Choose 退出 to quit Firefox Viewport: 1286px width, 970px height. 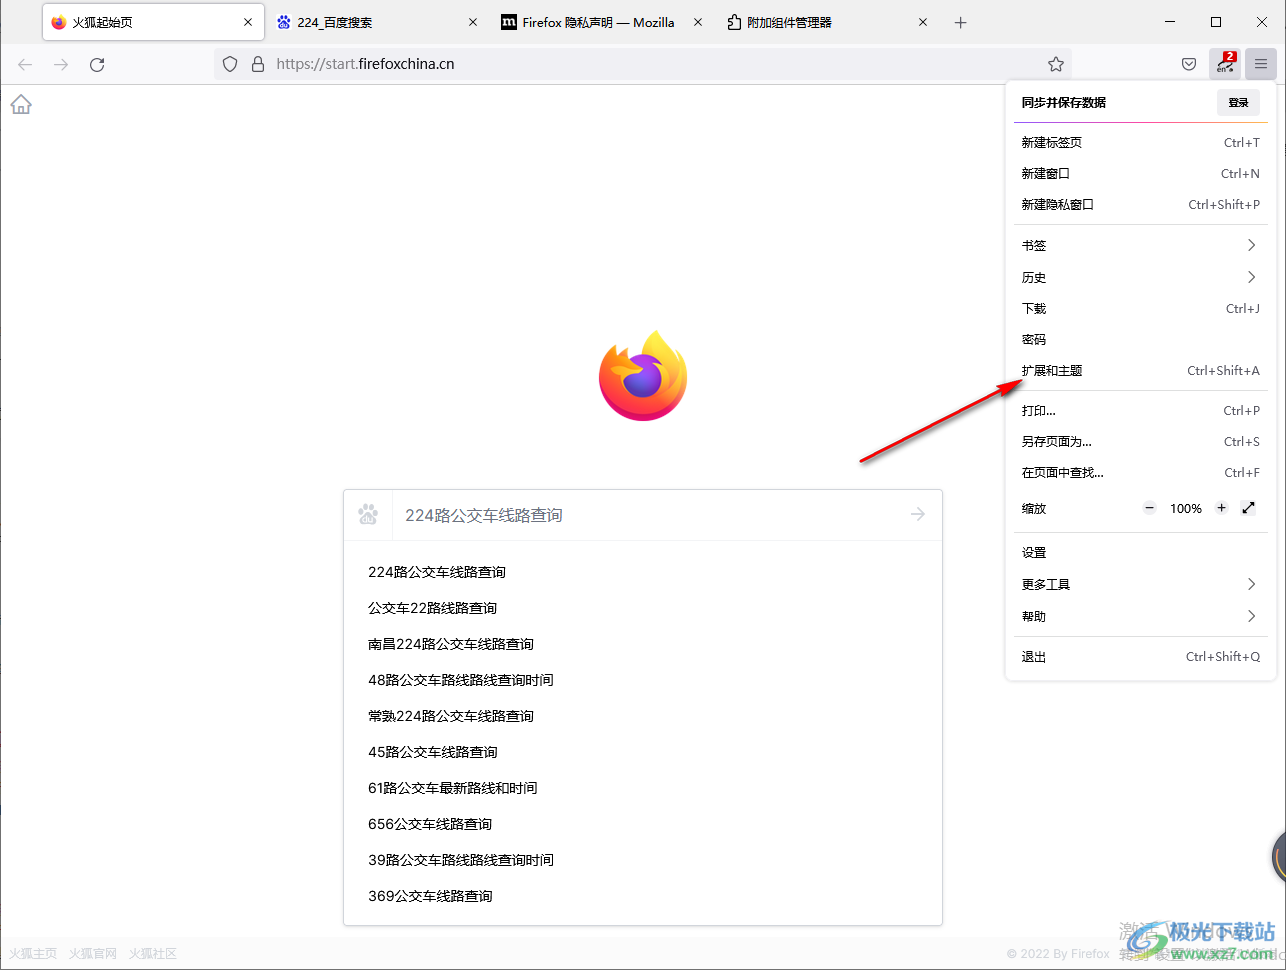tap(1140, 656)
